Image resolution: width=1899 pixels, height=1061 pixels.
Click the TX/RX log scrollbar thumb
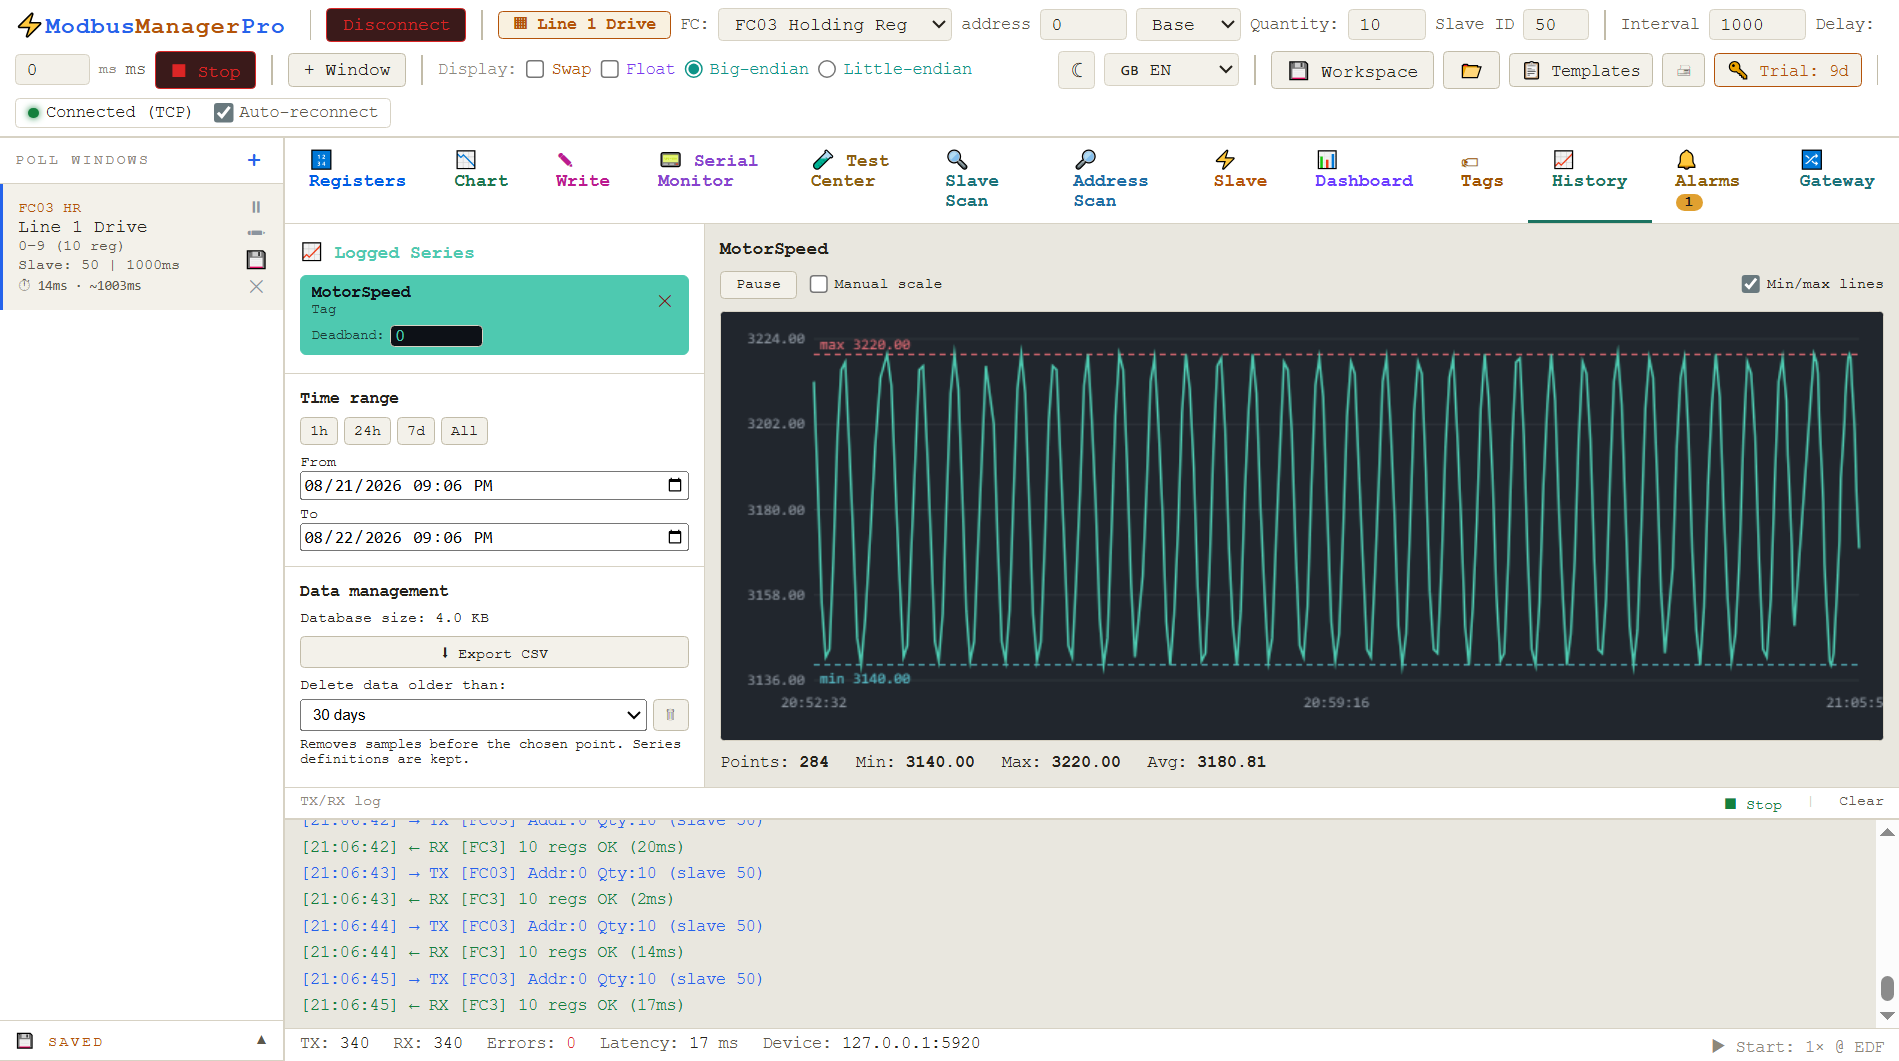click(x=1887, y=988)
